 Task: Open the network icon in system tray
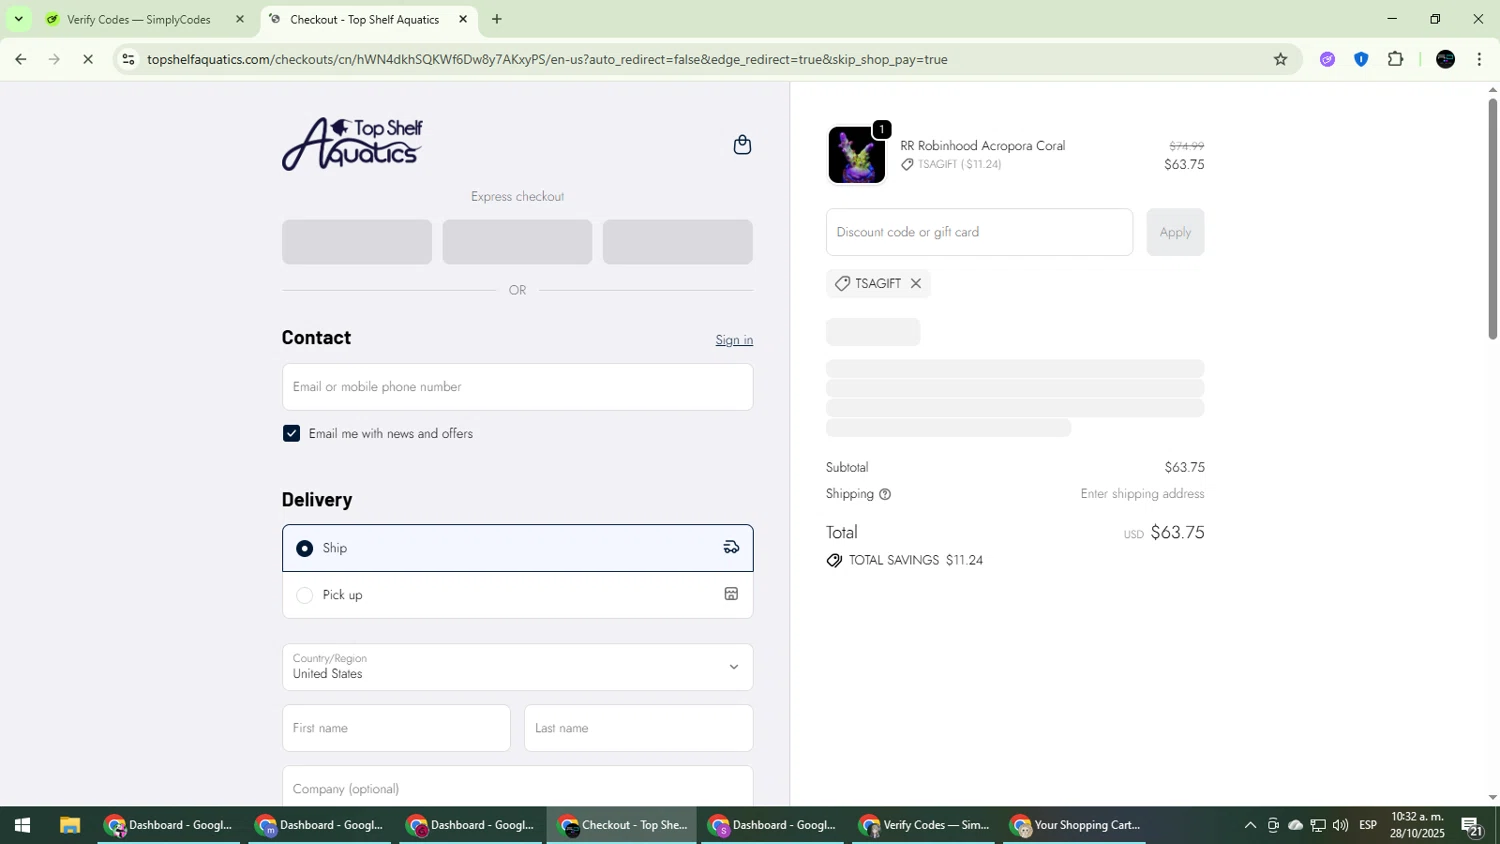click(x=1318, y=826)
